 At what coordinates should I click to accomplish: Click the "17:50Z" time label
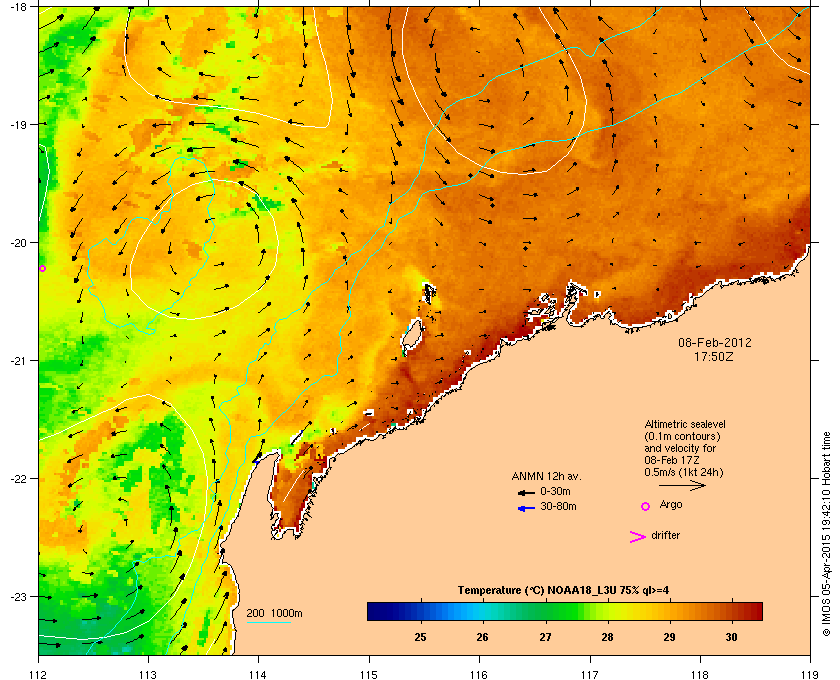(x=714, y=356)
